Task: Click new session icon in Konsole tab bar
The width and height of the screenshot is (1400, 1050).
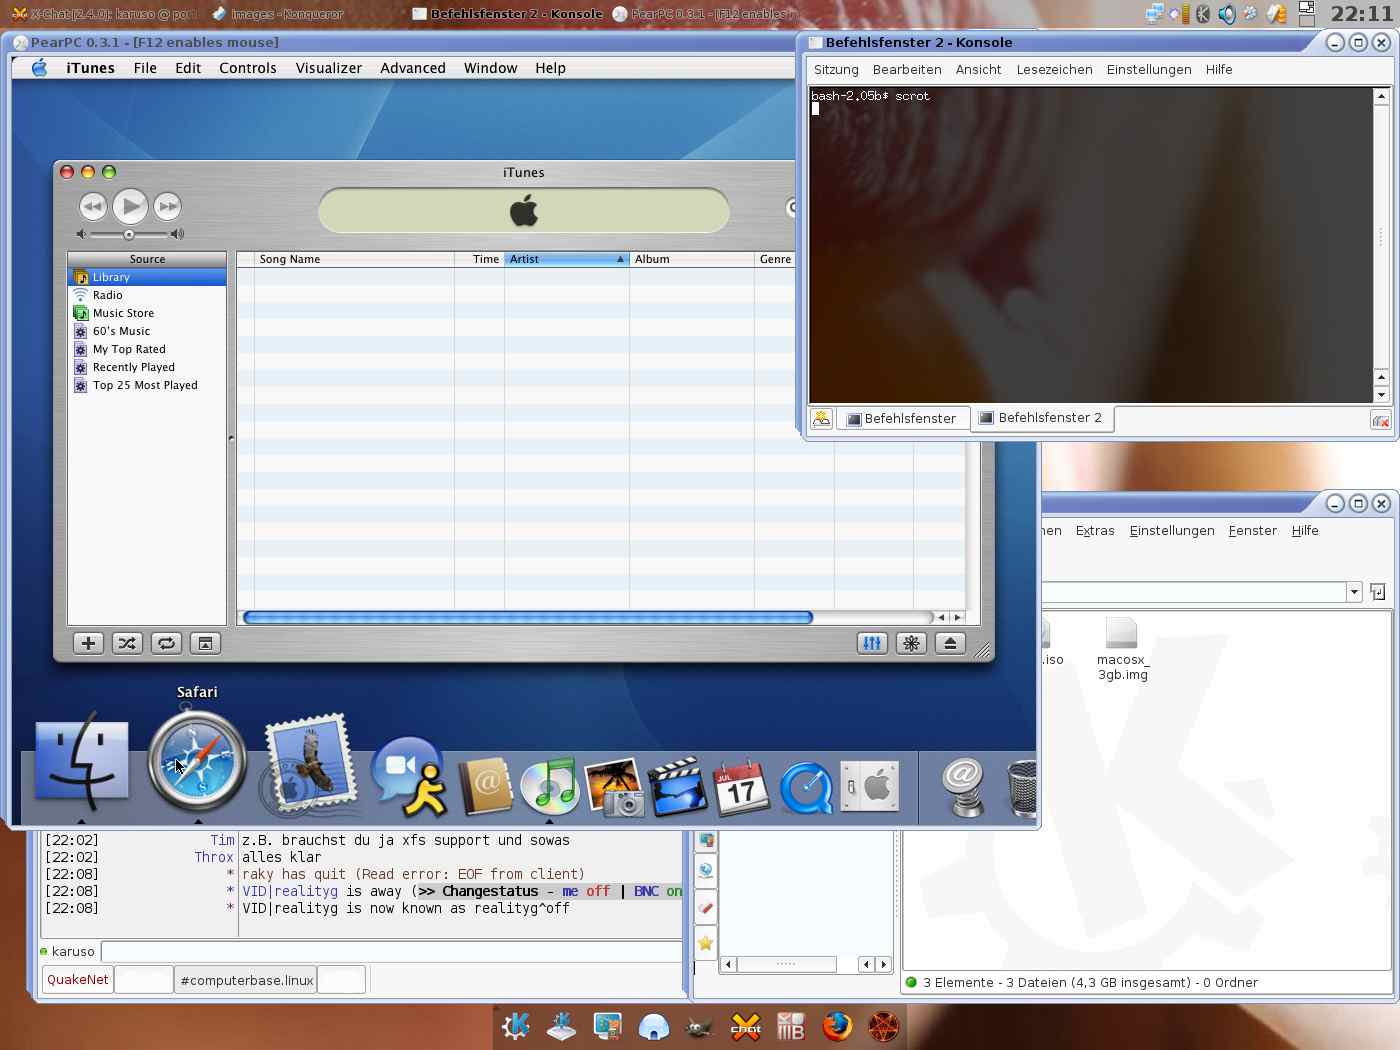Action: pos(821,419)
